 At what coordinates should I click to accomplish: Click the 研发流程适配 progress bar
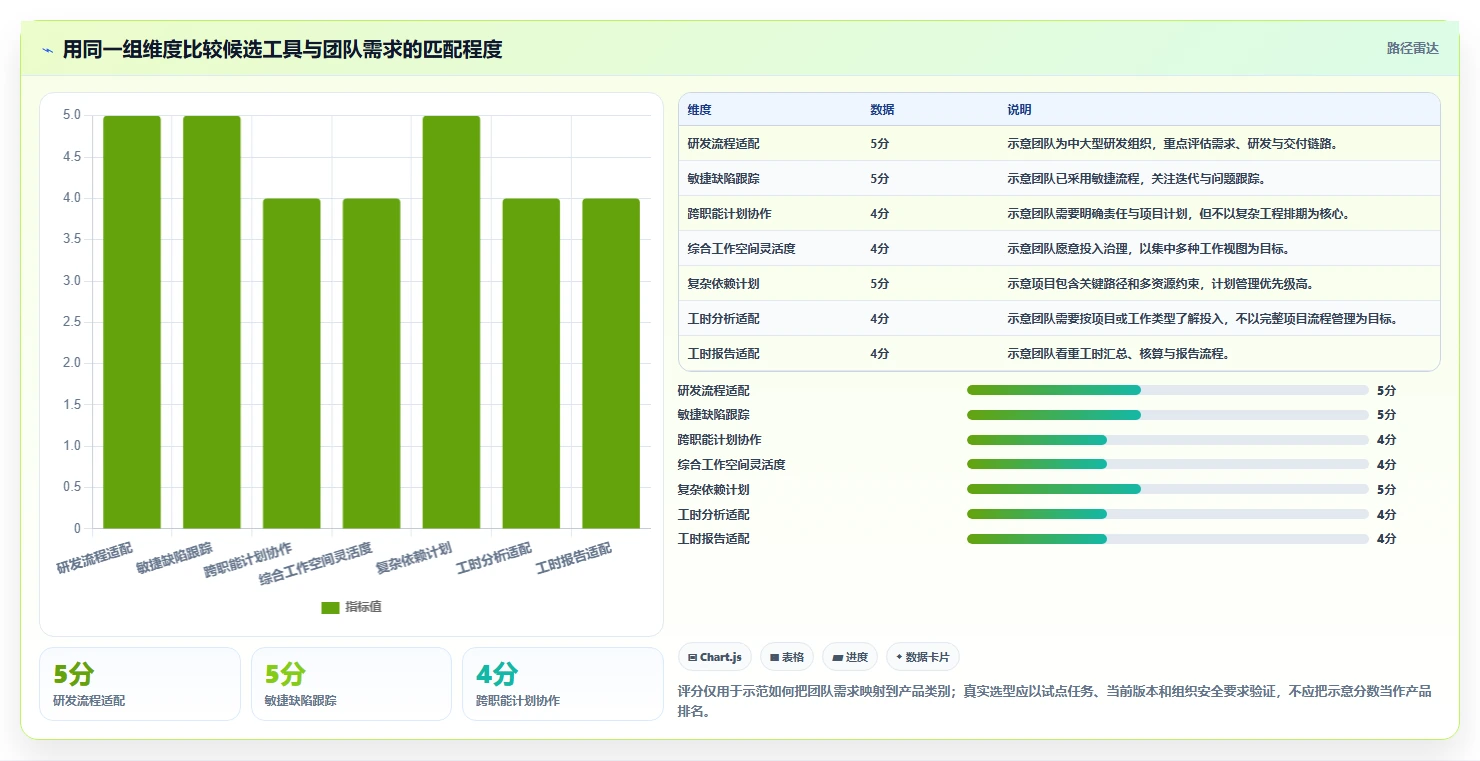pos(1167,390)
